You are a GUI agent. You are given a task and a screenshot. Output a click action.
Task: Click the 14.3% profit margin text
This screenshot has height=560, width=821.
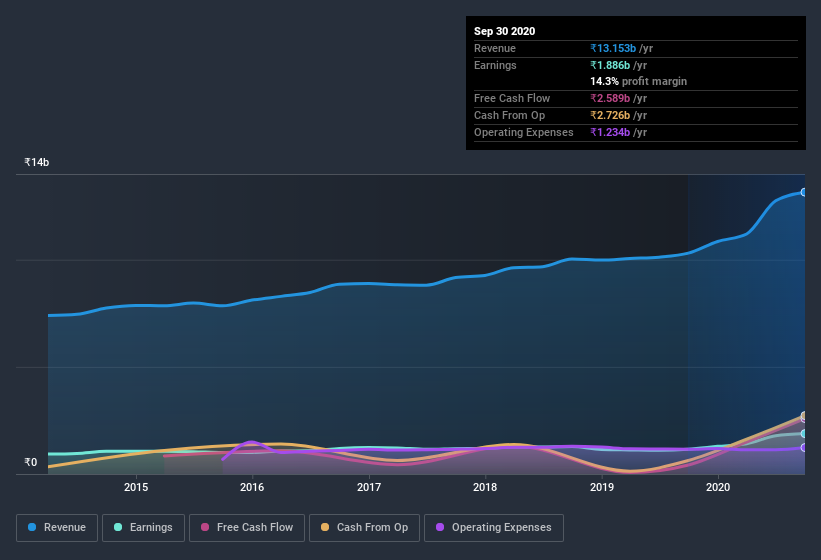click(x=639, y=81)
